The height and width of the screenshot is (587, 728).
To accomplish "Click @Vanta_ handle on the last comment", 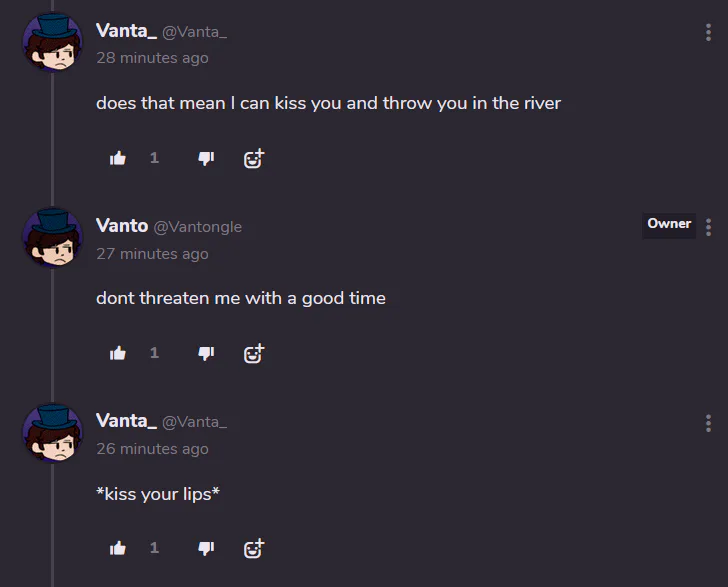I will [x=195, y=422].
